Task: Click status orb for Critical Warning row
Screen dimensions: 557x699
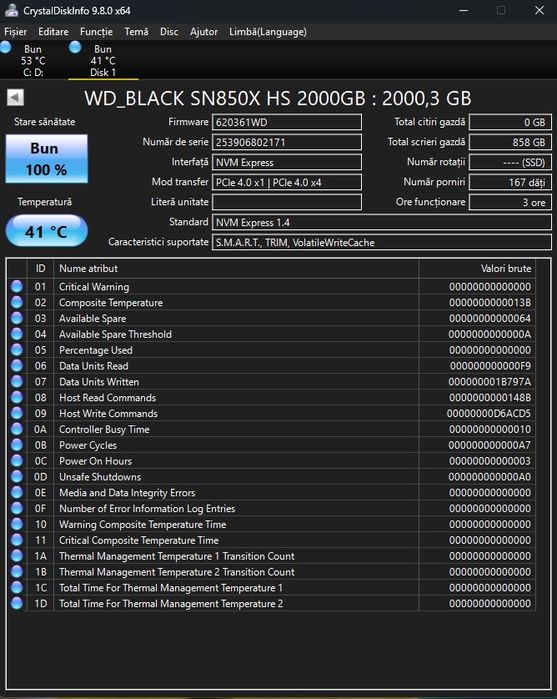Action: (17, 287)
